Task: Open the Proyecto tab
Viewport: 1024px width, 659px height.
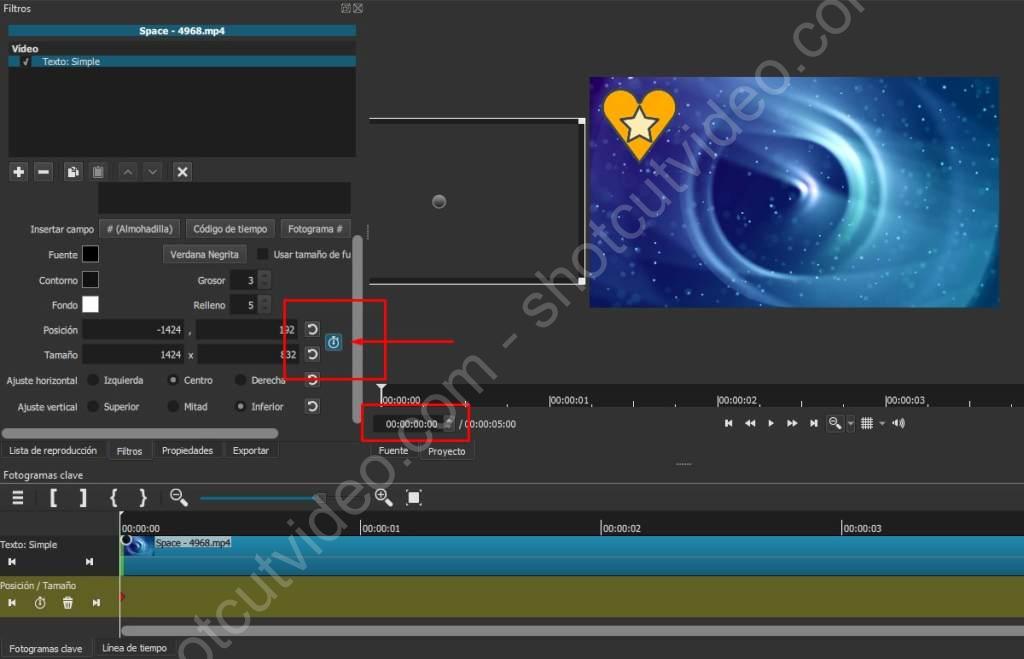Action: (x=446, y=451)
